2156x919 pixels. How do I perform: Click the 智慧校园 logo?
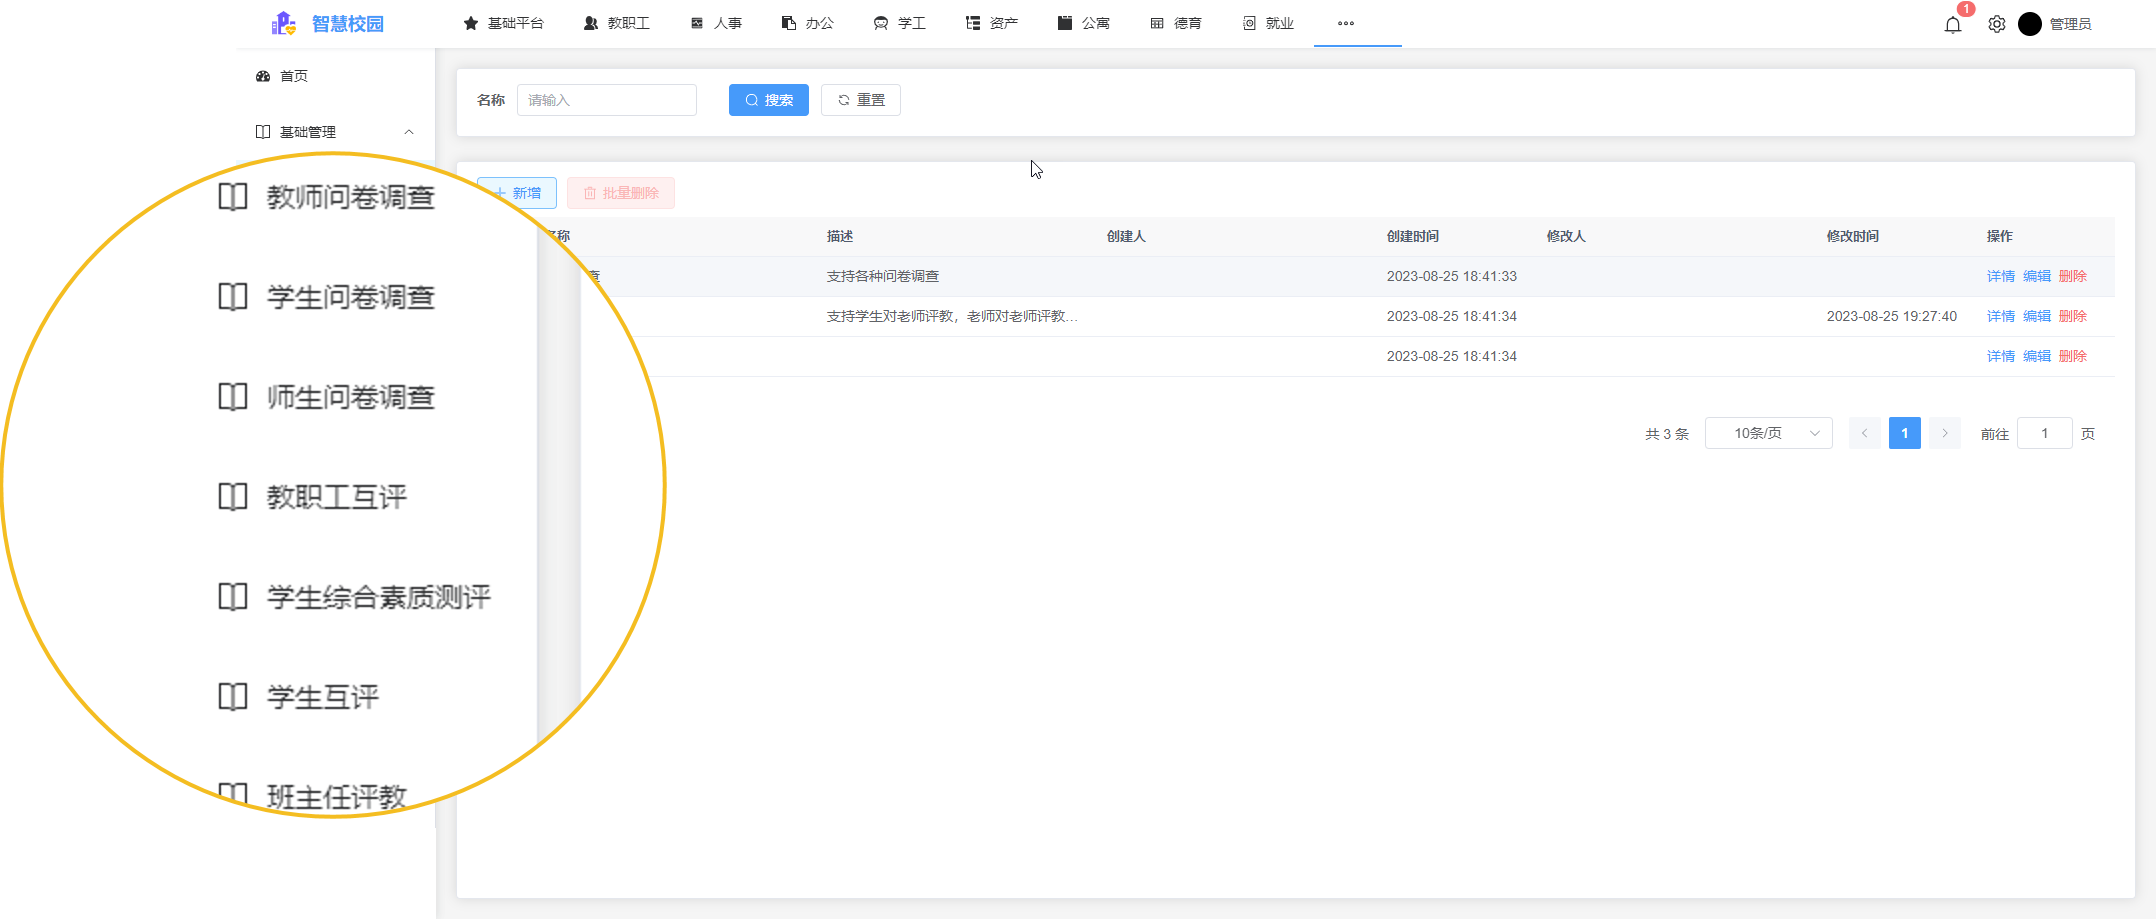[330, 23]
